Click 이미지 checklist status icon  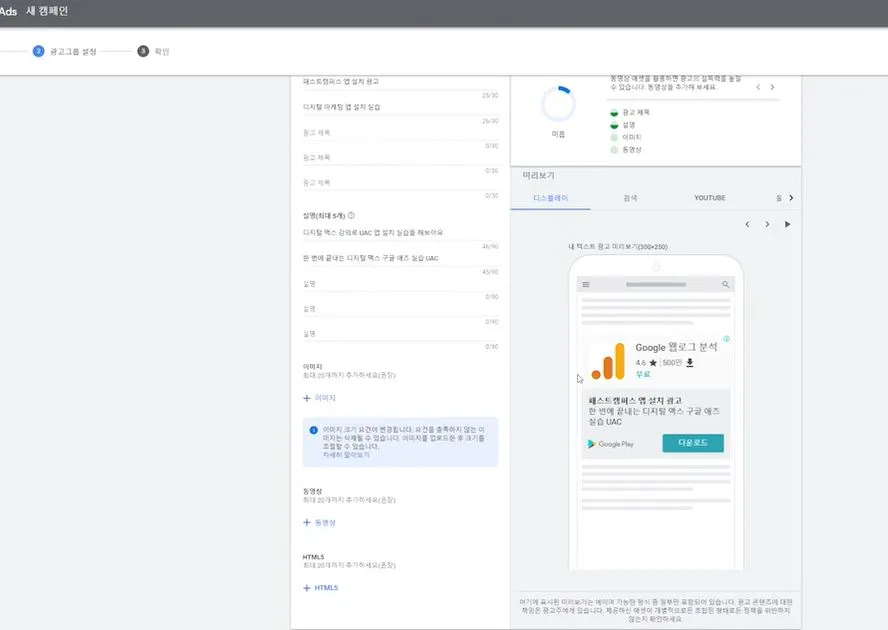614,138
